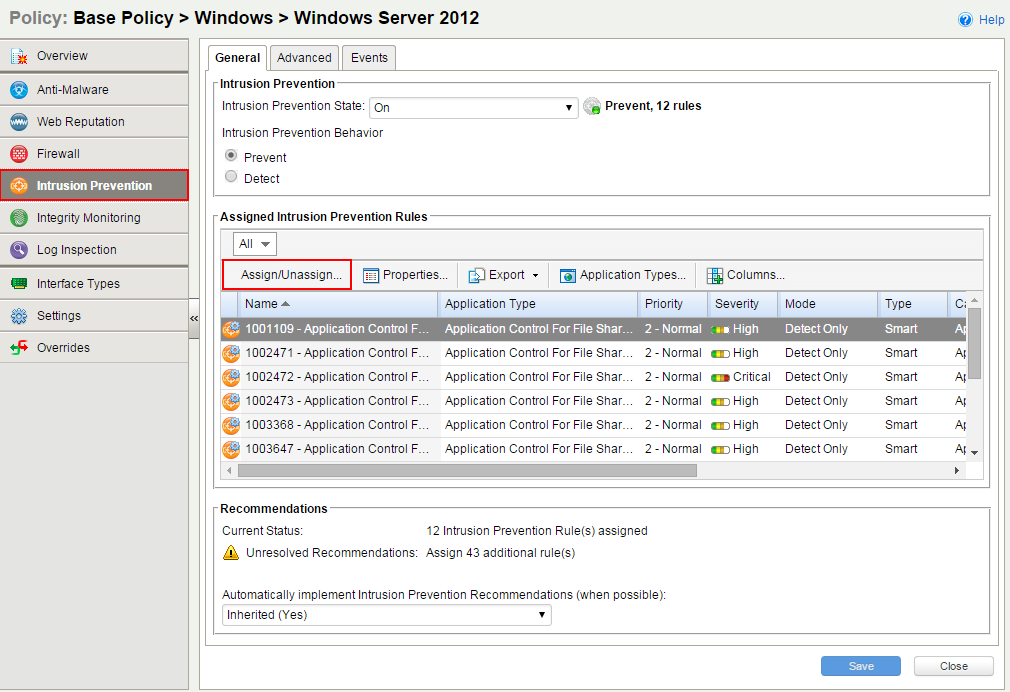Click the rule icon for 1002473
1010x692 pixels.
click(x=231, y=401)
